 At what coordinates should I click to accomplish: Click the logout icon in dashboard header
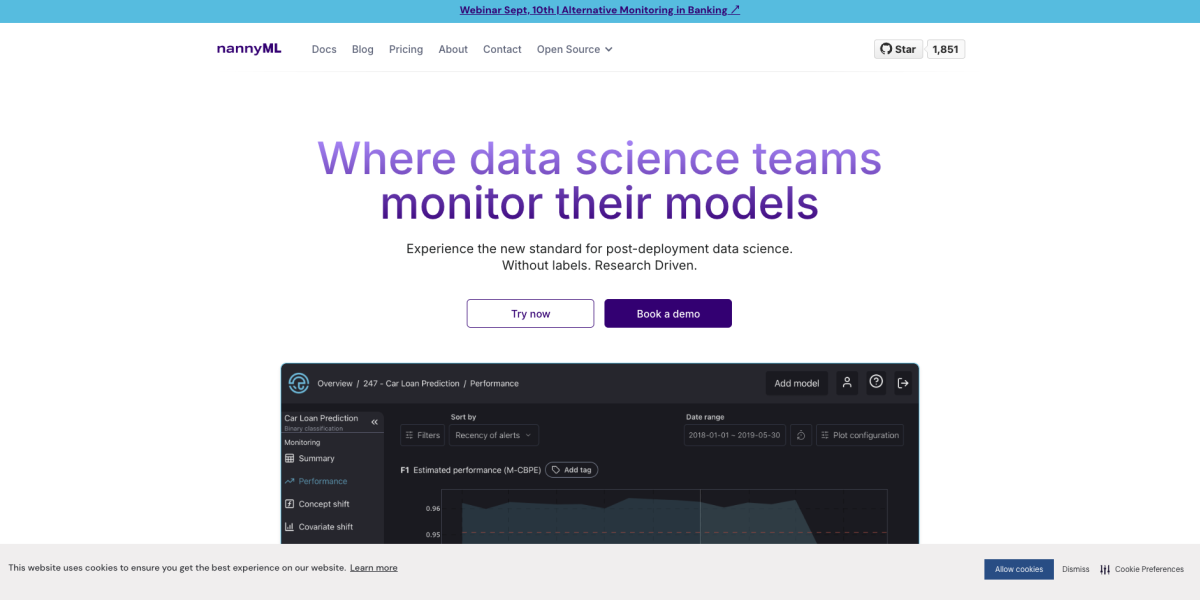(903, 383)
